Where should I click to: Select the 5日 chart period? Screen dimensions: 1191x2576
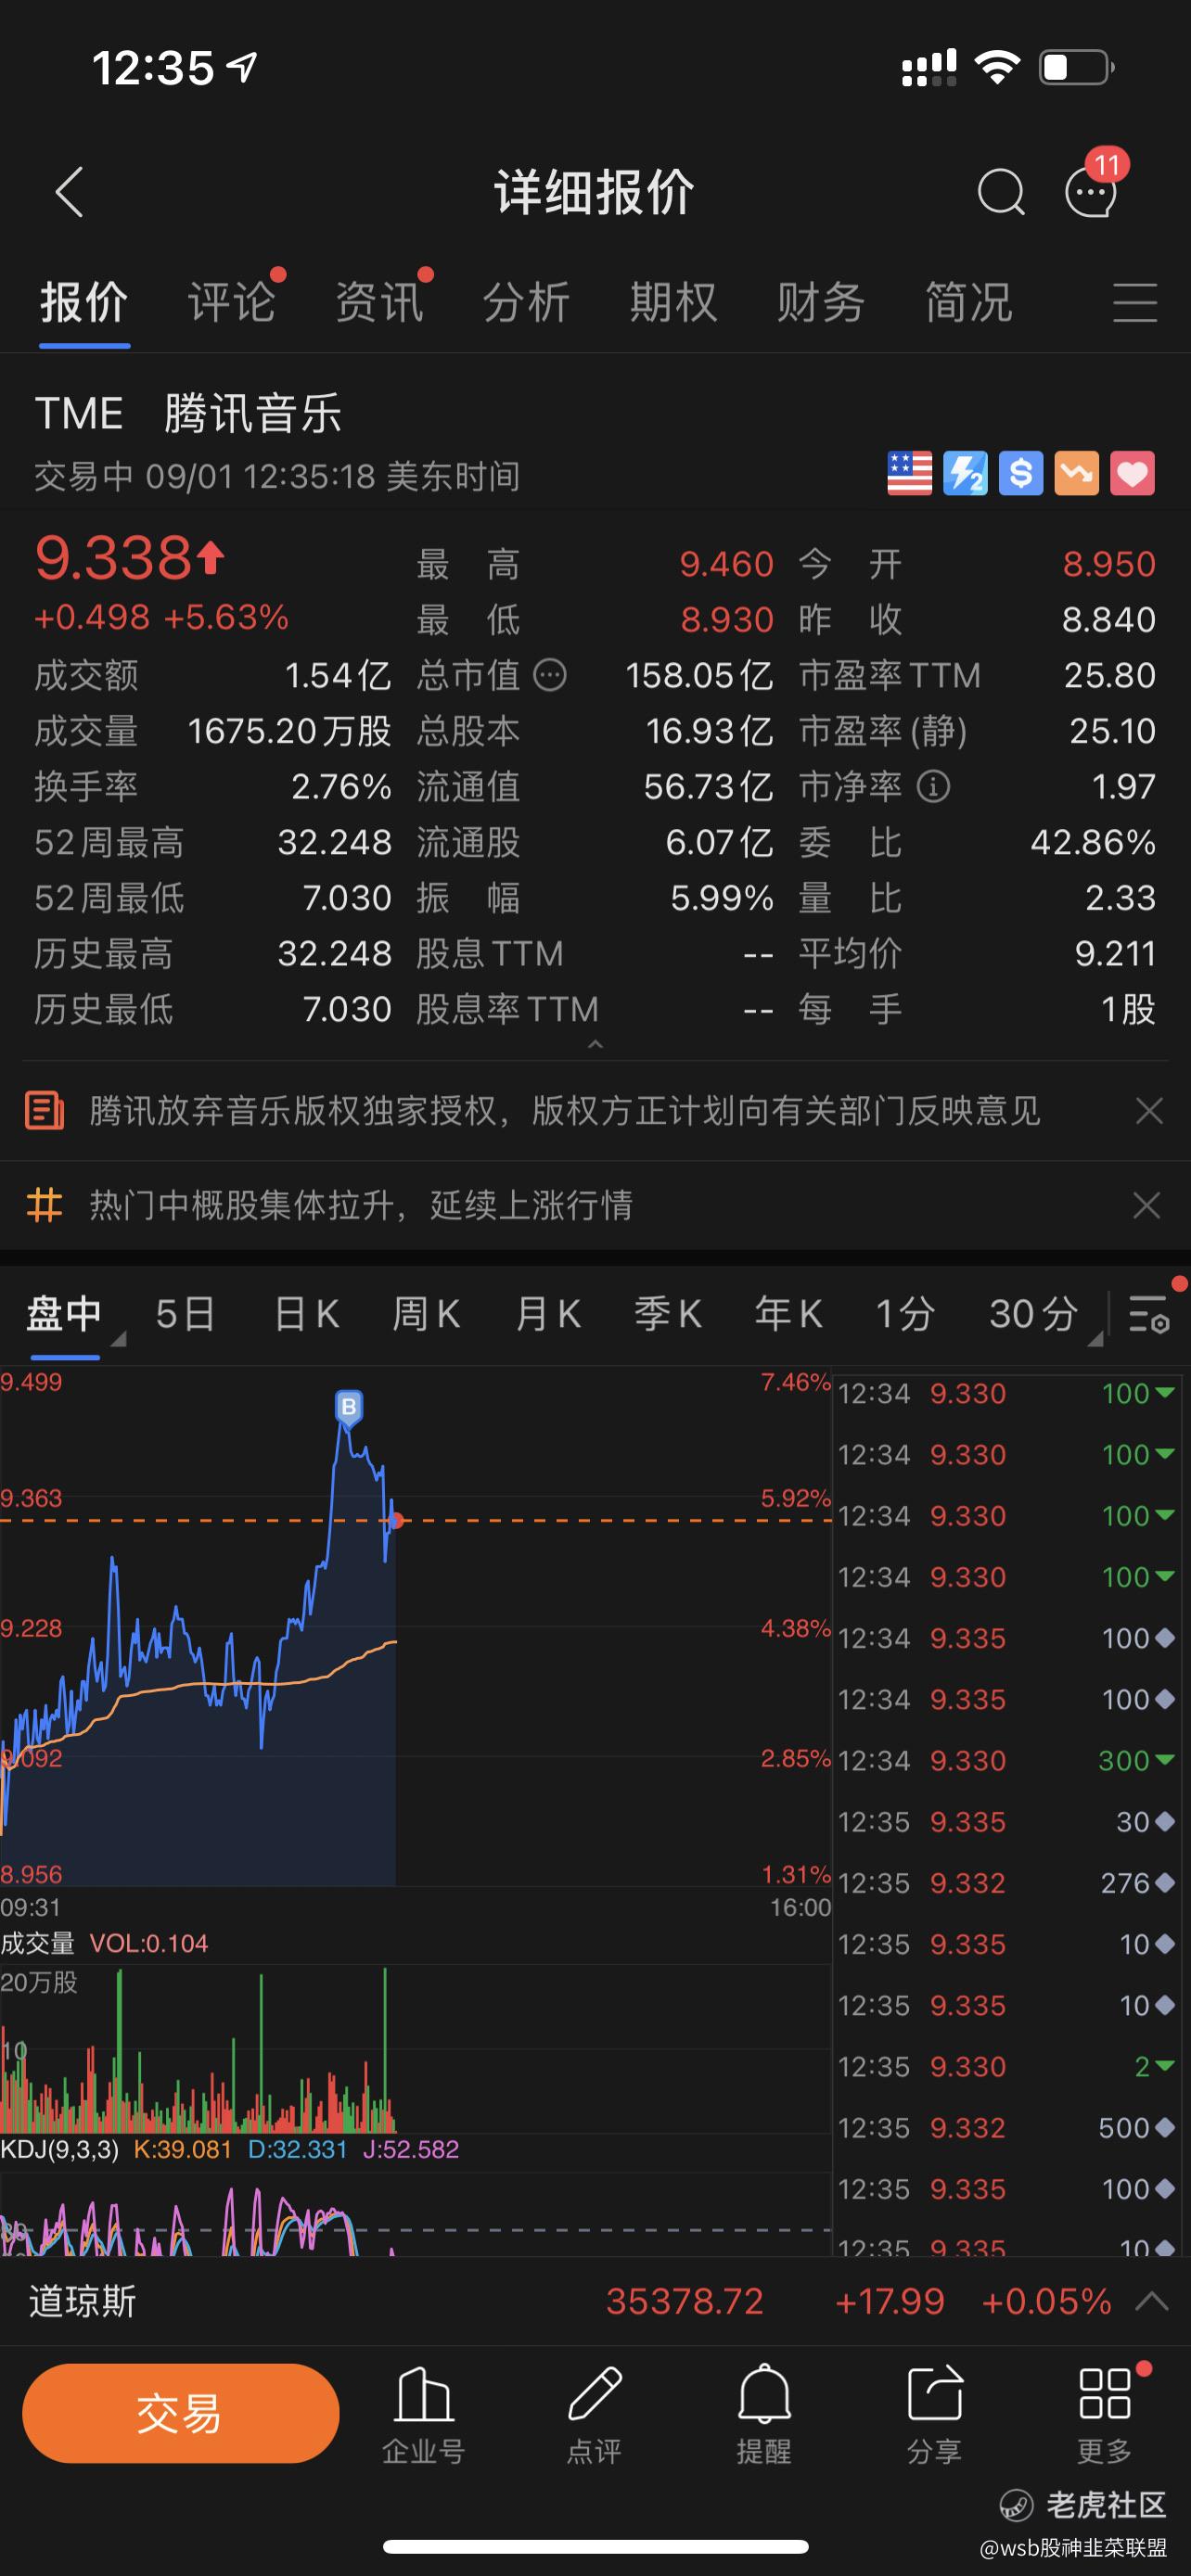[186, 1314]
